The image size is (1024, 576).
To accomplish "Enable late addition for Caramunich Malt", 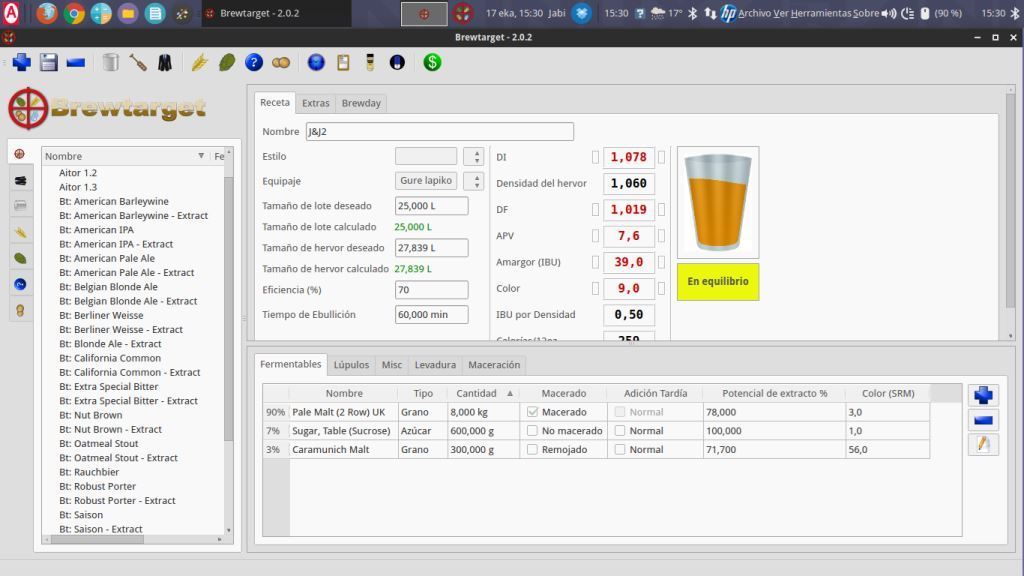I will pos(620,450).
